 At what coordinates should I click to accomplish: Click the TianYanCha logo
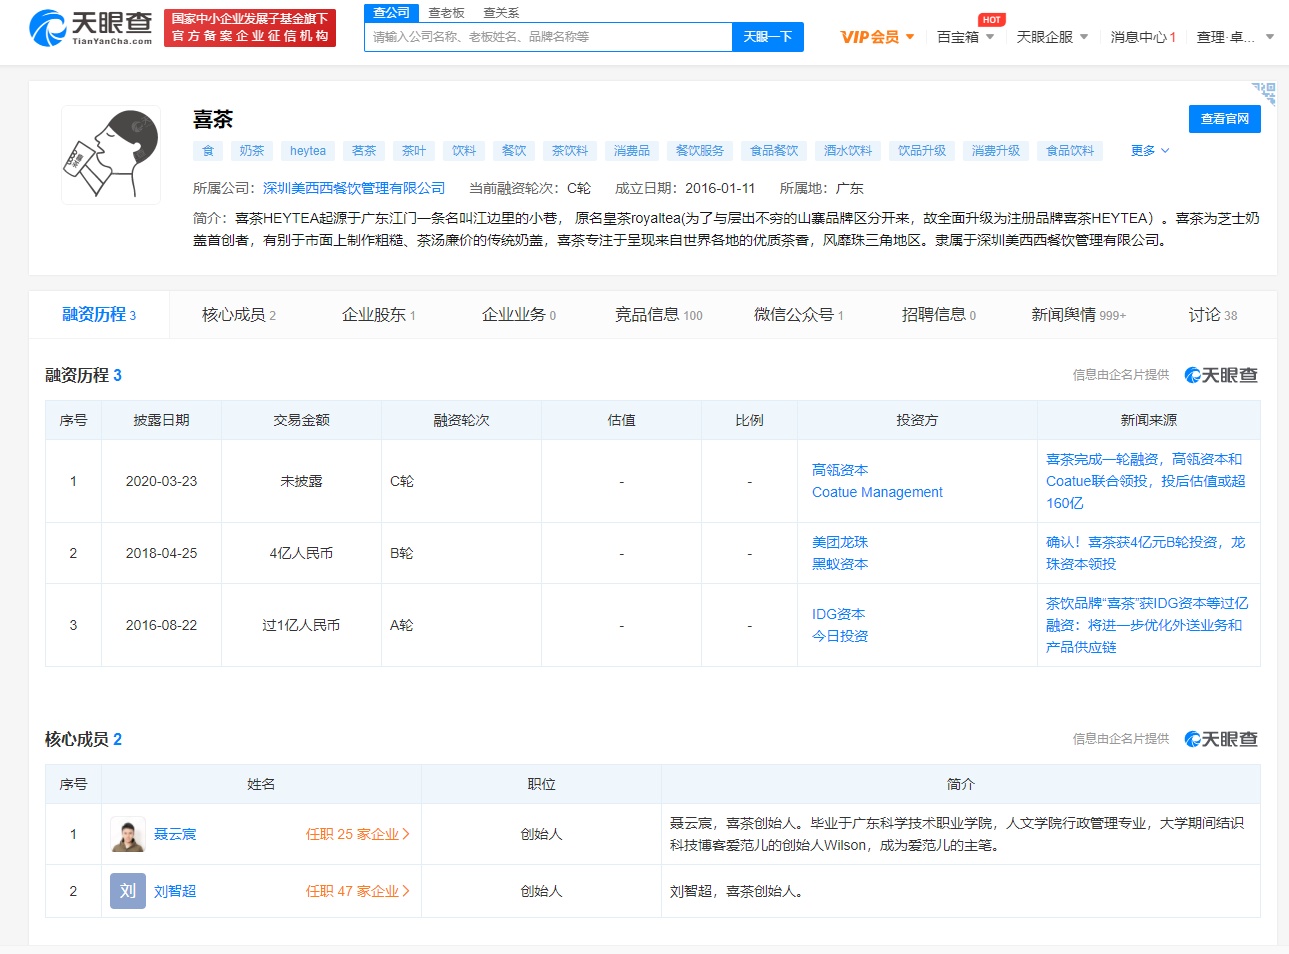[x=91, y=28]
